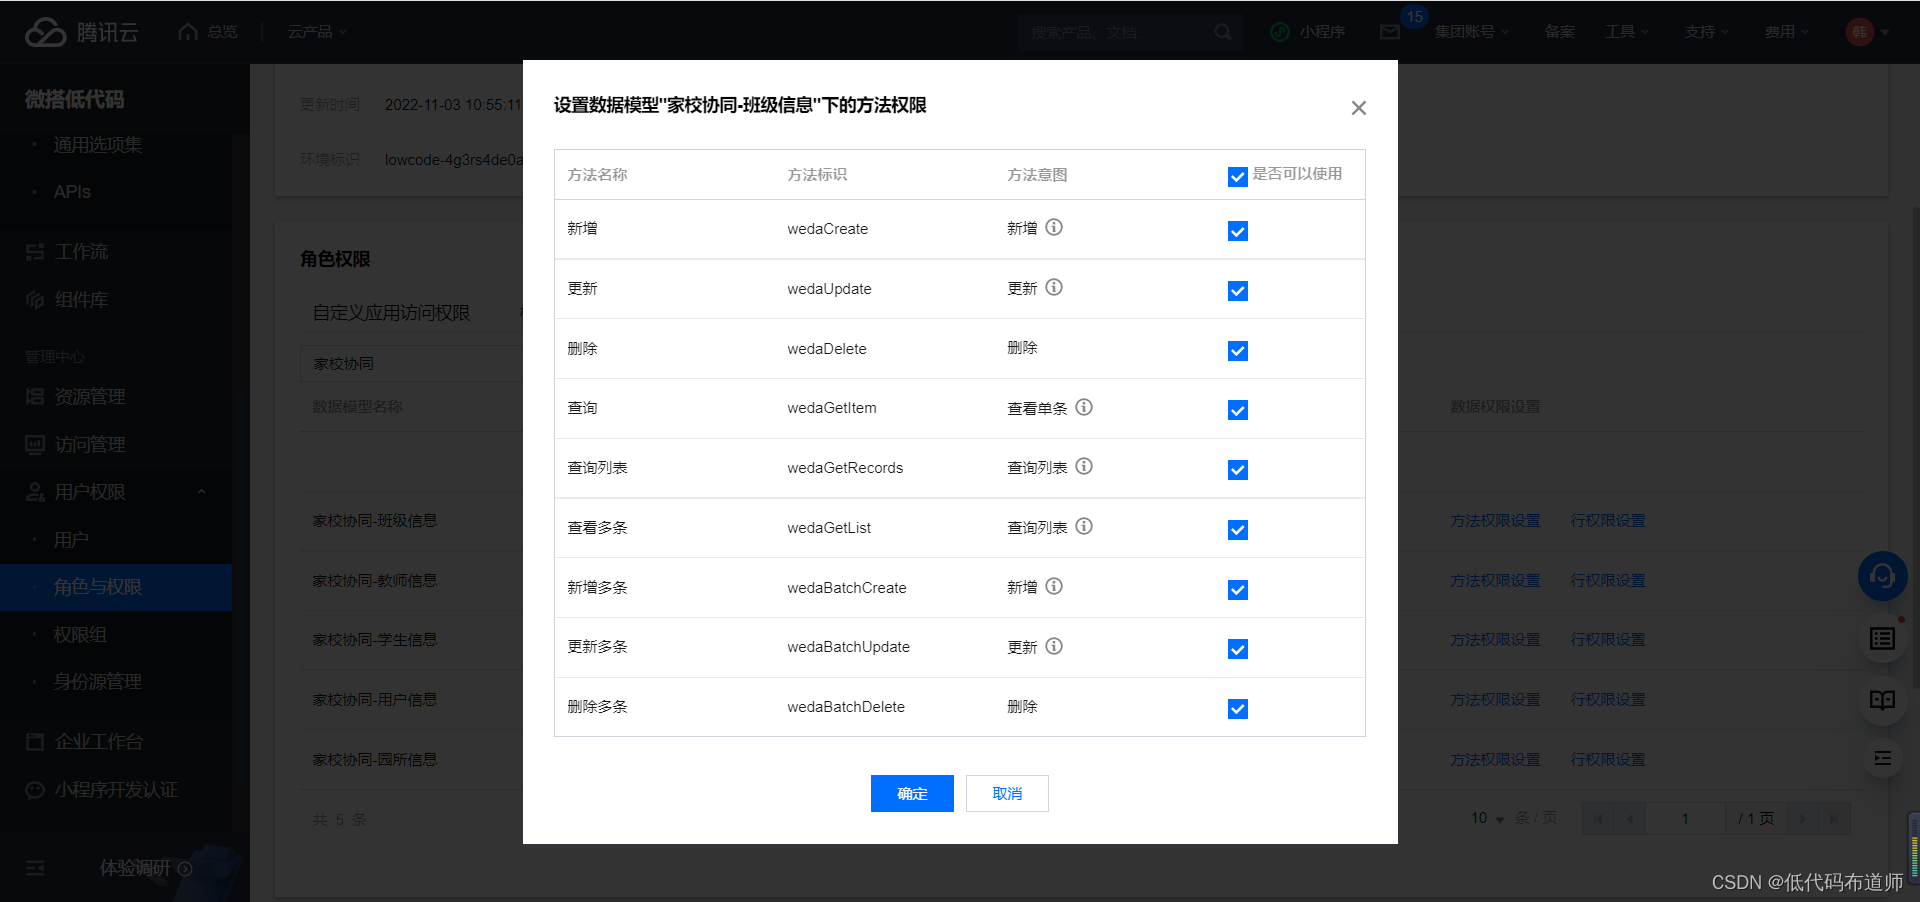Click info icon in wedaBatchCreate row
The height and width of the screenshot is (902, 1920).
[x=1054, y=586]
